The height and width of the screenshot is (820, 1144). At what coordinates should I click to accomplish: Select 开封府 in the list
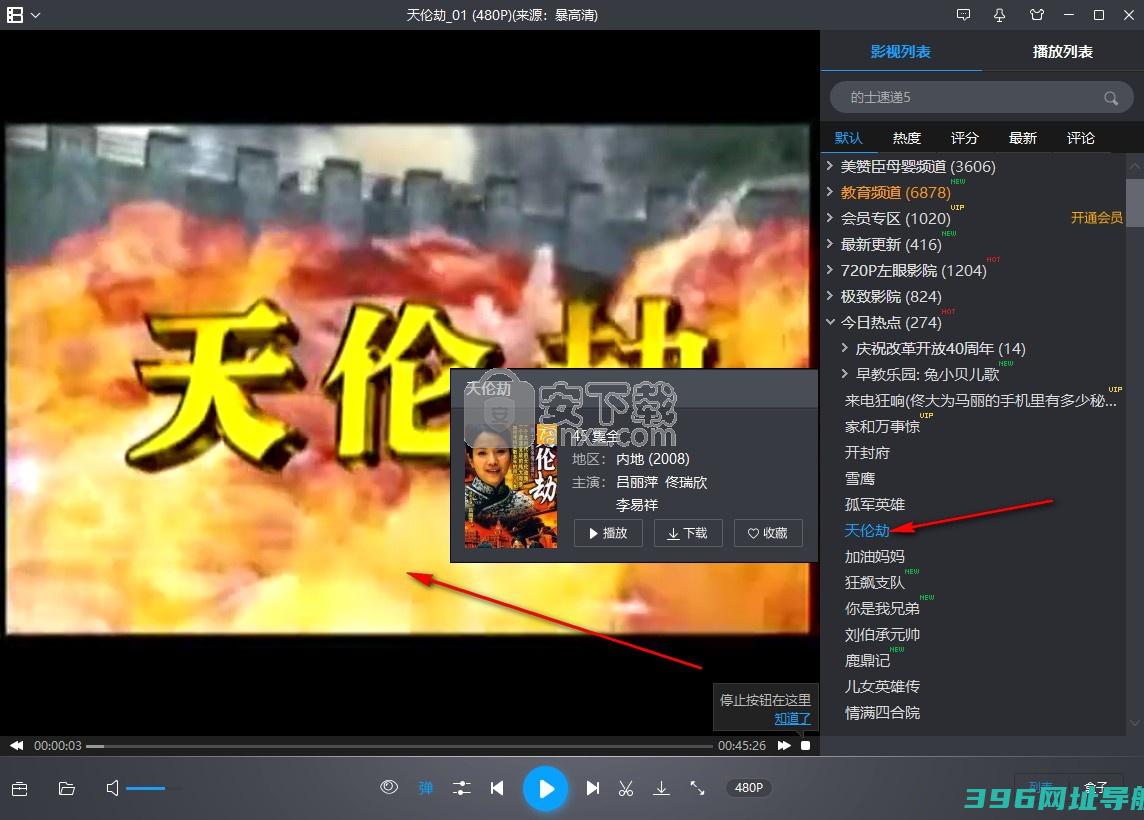(867, 452)
